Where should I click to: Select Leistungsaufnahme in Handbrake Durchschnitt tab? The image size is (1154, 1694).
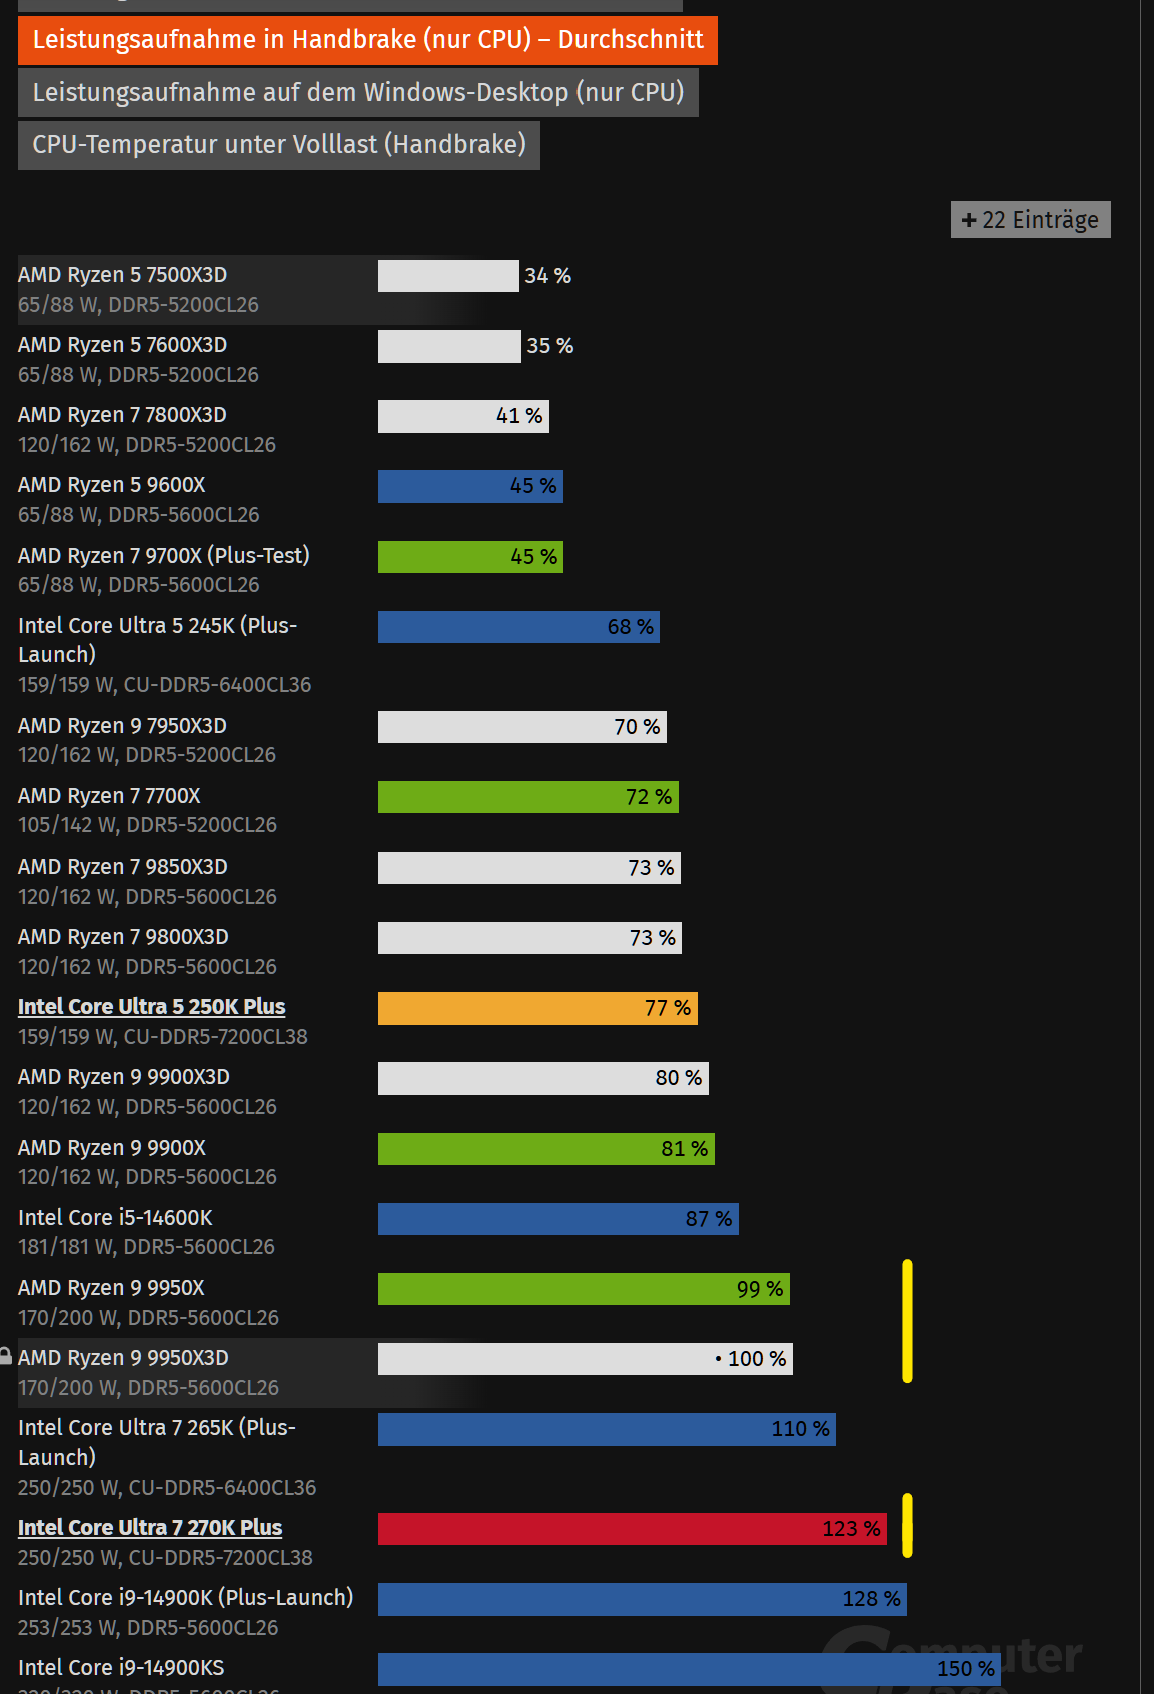pyautogui.click(x=368, y=40)
